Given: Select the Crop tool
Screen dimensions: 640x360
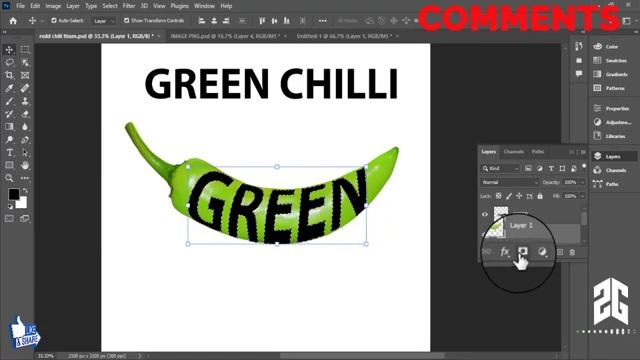Looking at the screenshot, I should click(x=9, y=75).
